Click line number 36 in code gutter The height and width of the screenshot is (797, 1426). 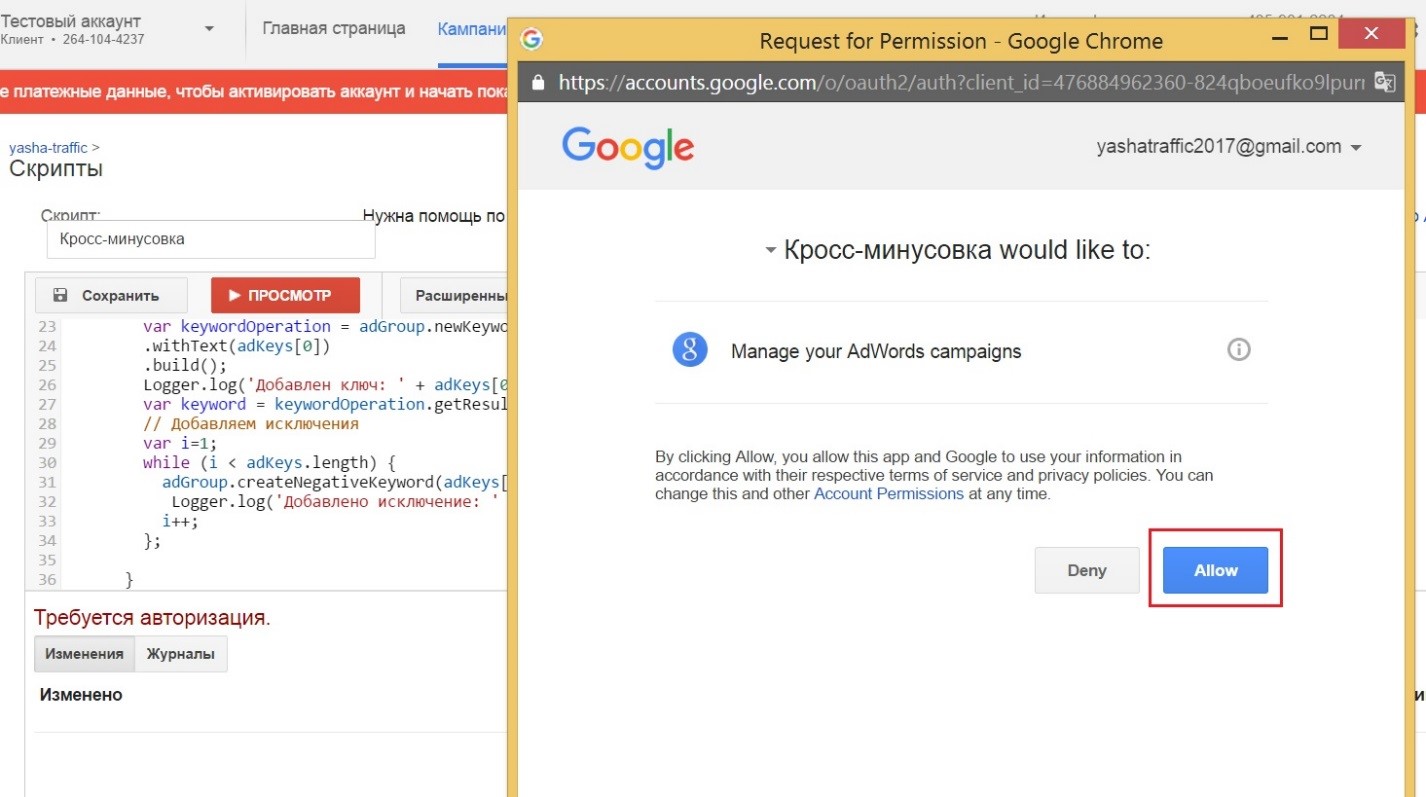pyautogui.click(x=47, y=580)
